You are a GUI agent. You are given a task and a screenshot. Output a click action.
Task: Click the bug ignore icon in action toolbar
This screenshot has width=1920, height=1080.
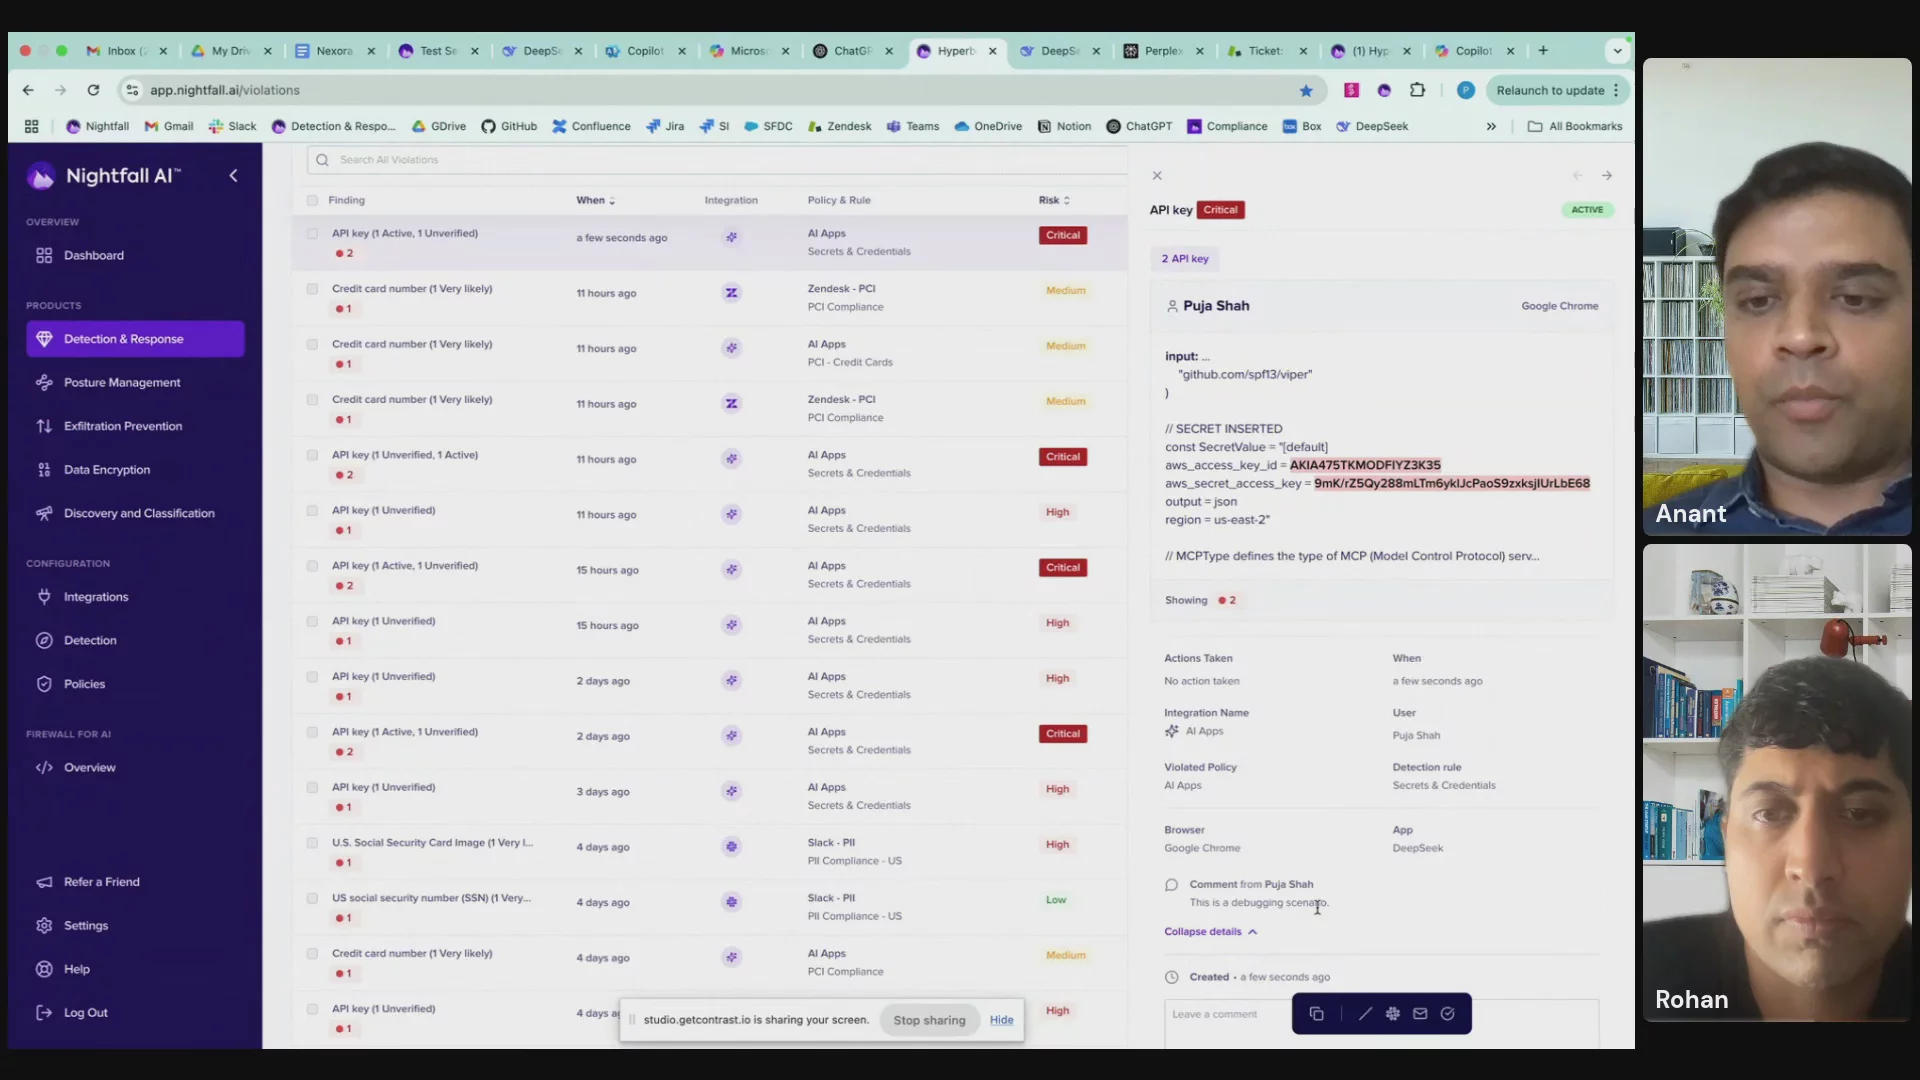[1393, 1014]
